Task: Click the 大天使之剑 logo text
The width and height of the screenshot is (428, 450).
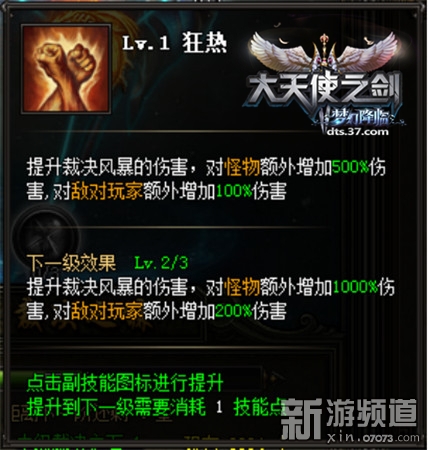Action: click(x=324, y=91)
